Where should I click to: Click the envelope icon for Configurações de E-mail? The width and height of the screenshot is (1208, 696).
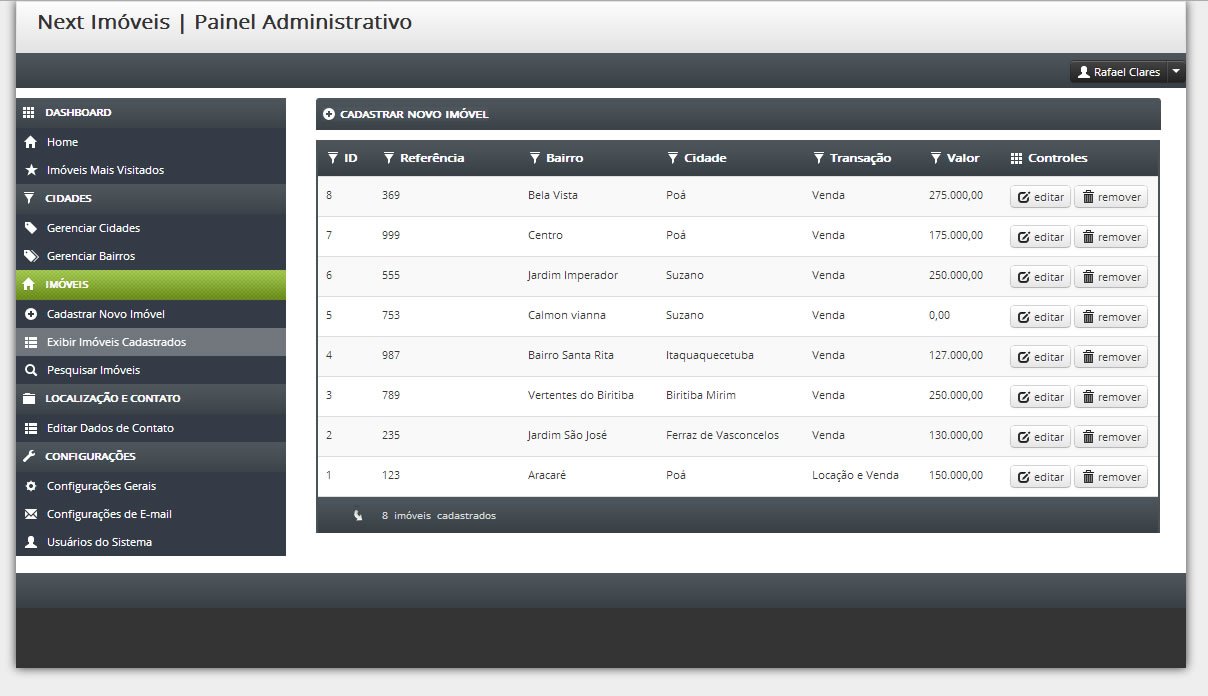[30, 514]
